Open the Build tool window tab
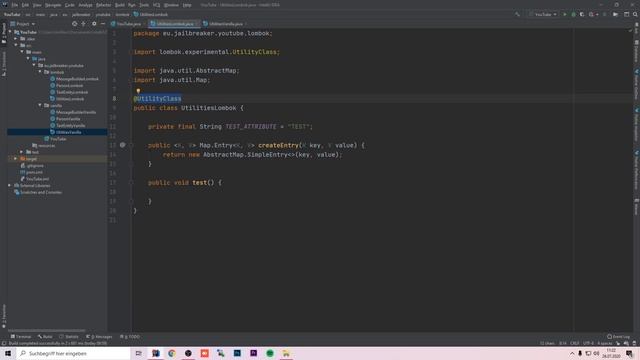Image resolution: width=640 pixels, height=360 pixels. coord(45,337)
